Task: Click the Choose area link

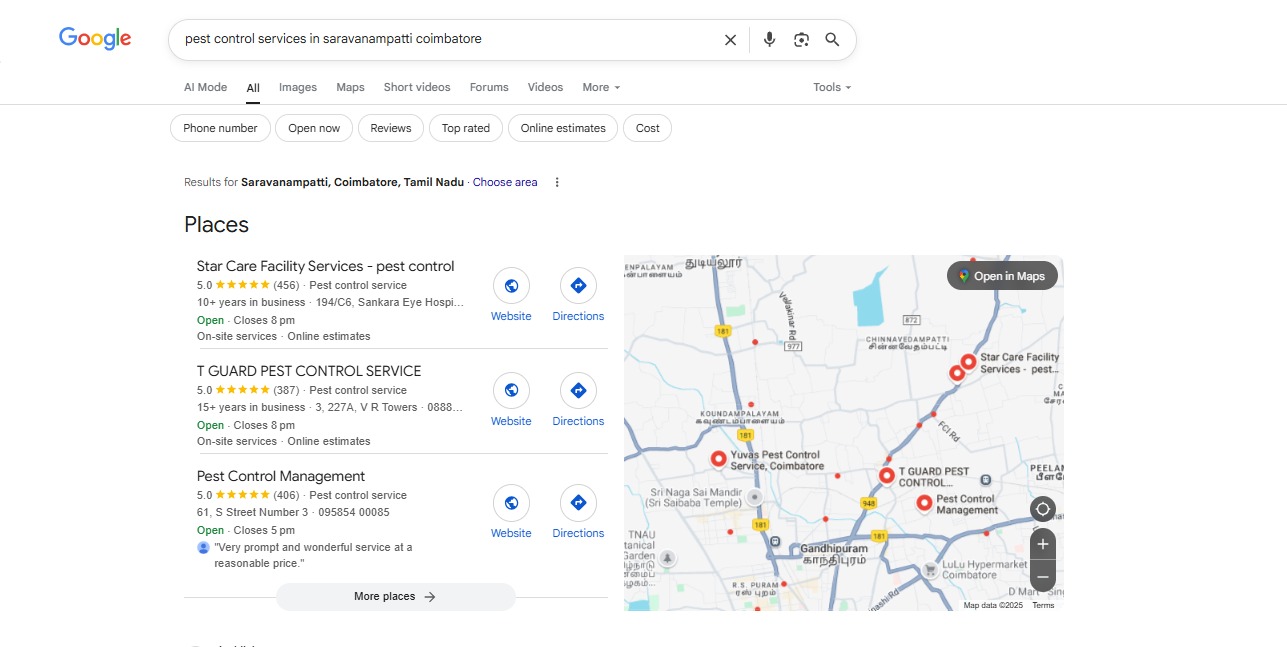Action: 505,182
